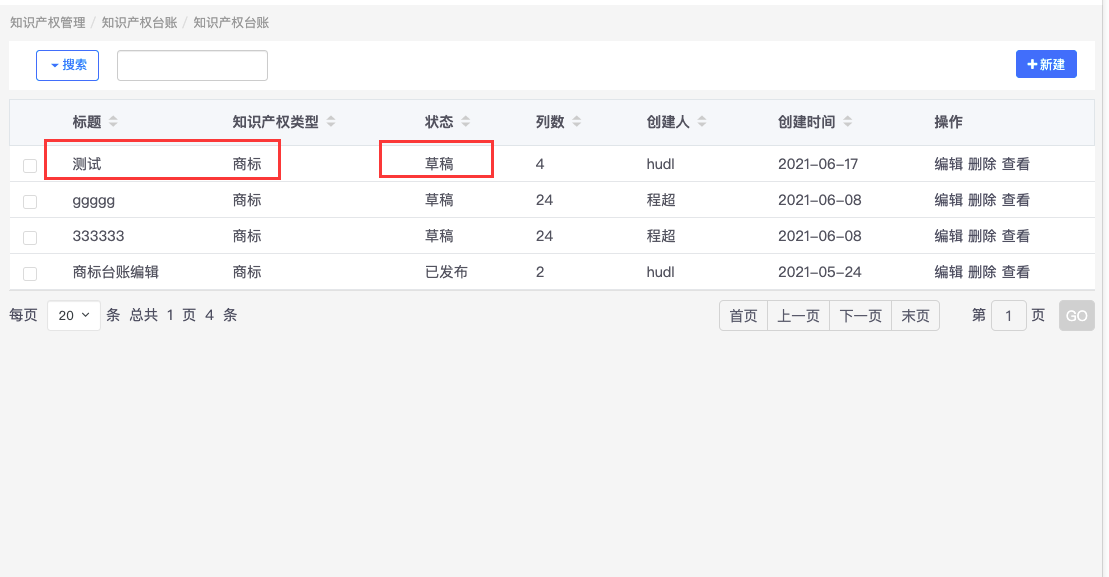Tick the checkbox for row ggggg

(30, 201)
